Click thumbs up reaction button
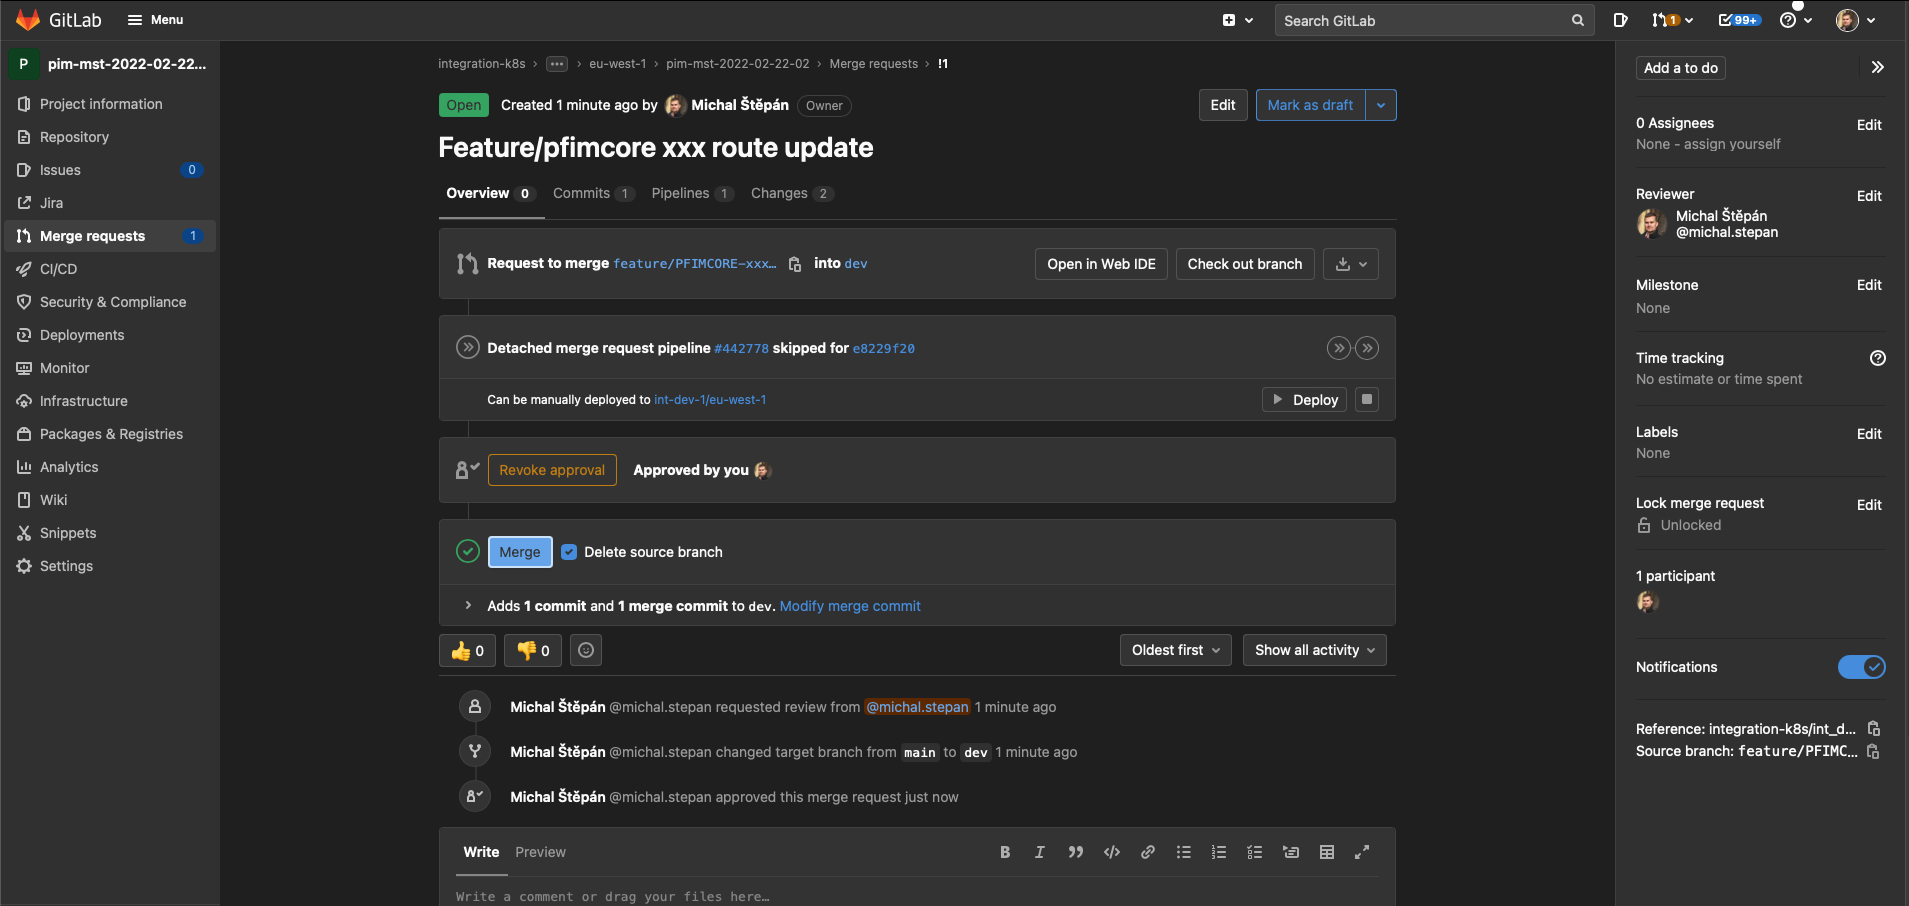 pyautogui.click(x=467, y=651)
